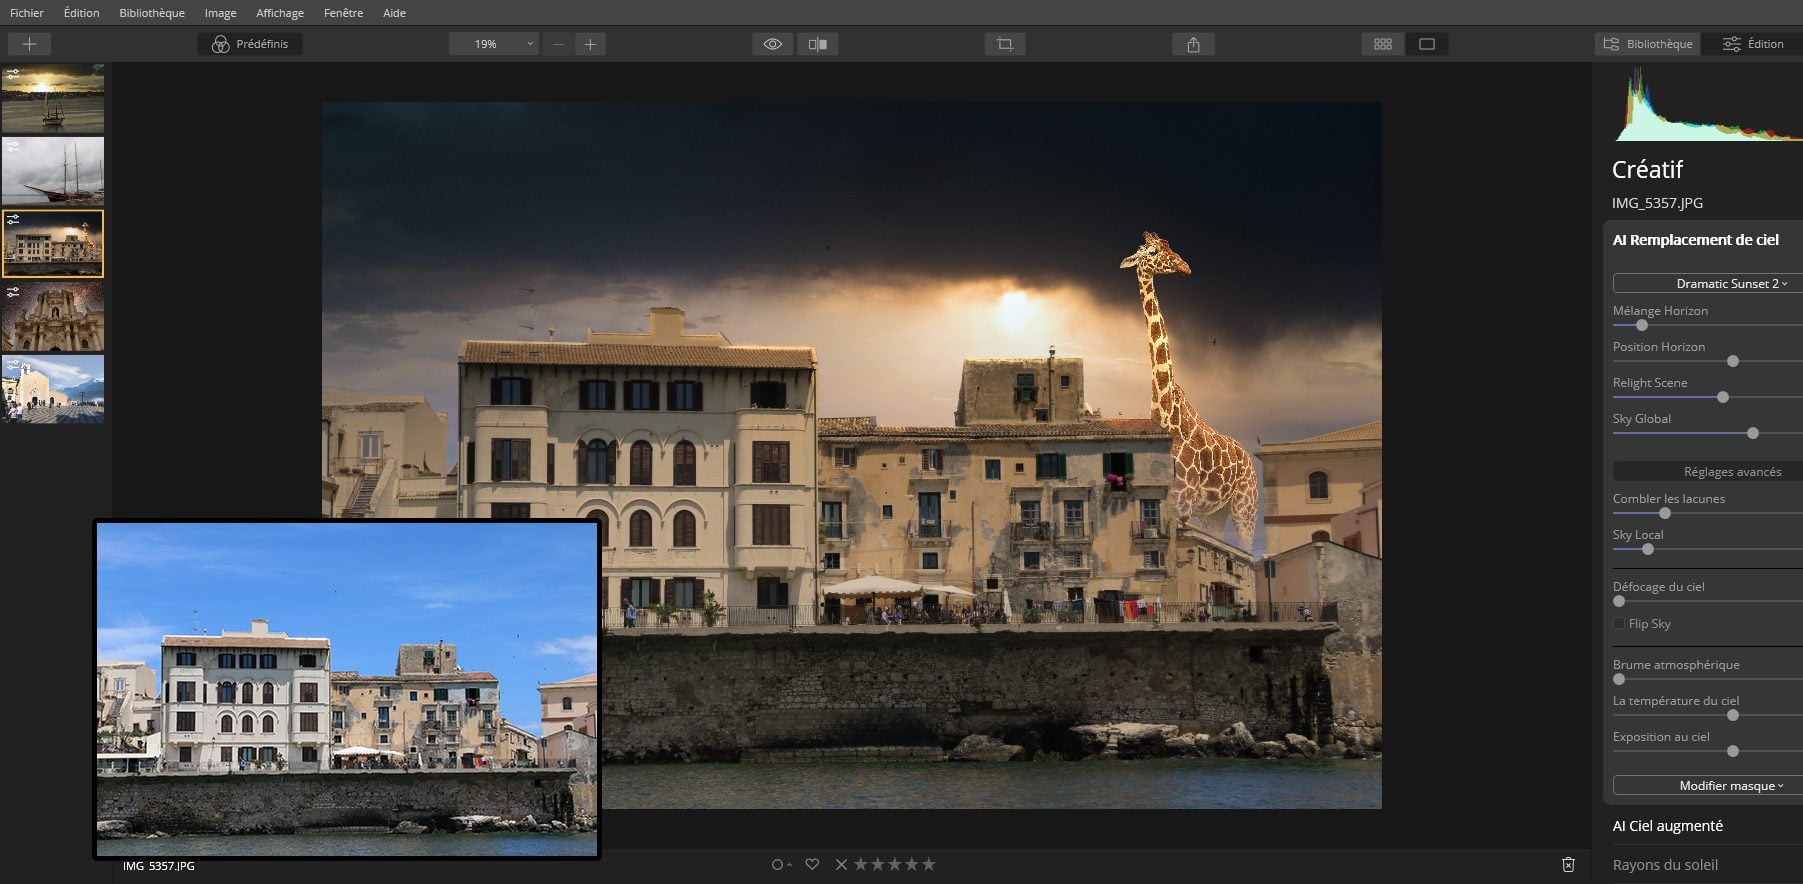Open the 19% zoom level dropdown

click(493, 44)
